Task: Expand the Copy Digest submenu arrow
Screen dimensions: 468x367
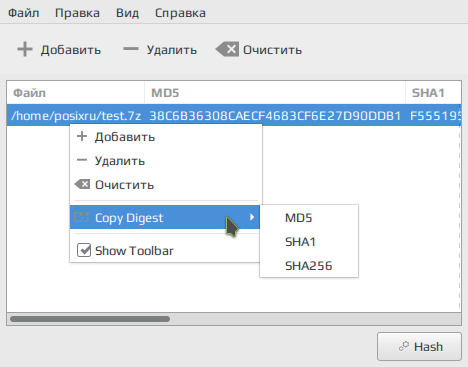Action: pos(252,217)
